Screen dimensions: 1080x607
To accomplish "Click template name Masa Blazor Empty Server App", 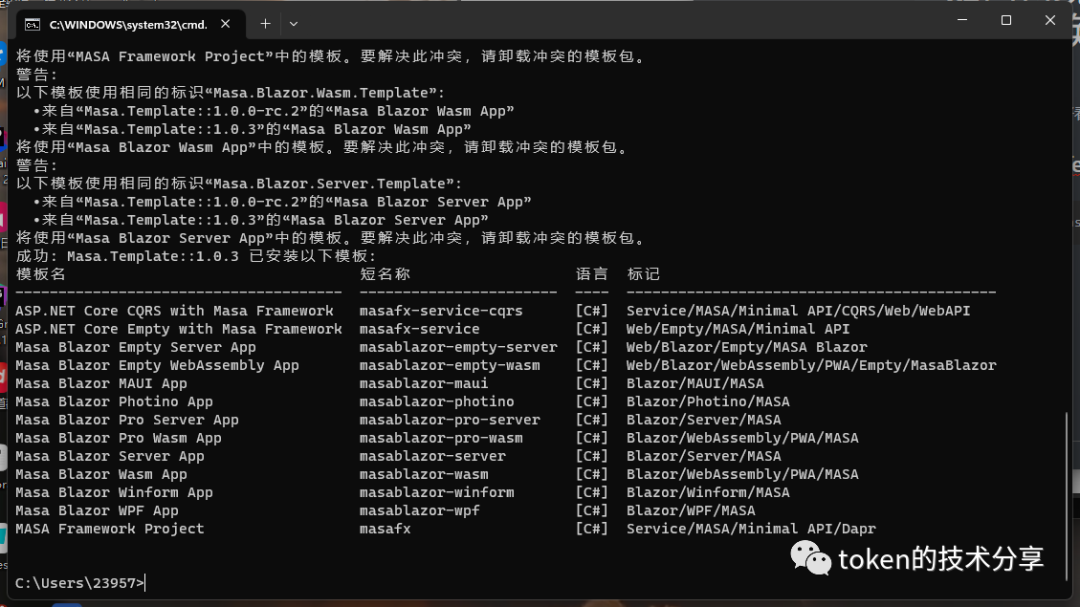I will 136,347.
